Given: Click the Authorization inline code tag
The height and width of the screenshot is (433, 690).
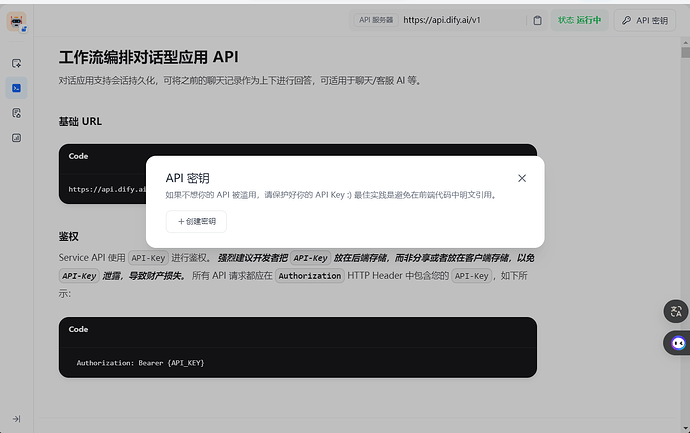Looking at the screenshot, I should pos(310,276).
